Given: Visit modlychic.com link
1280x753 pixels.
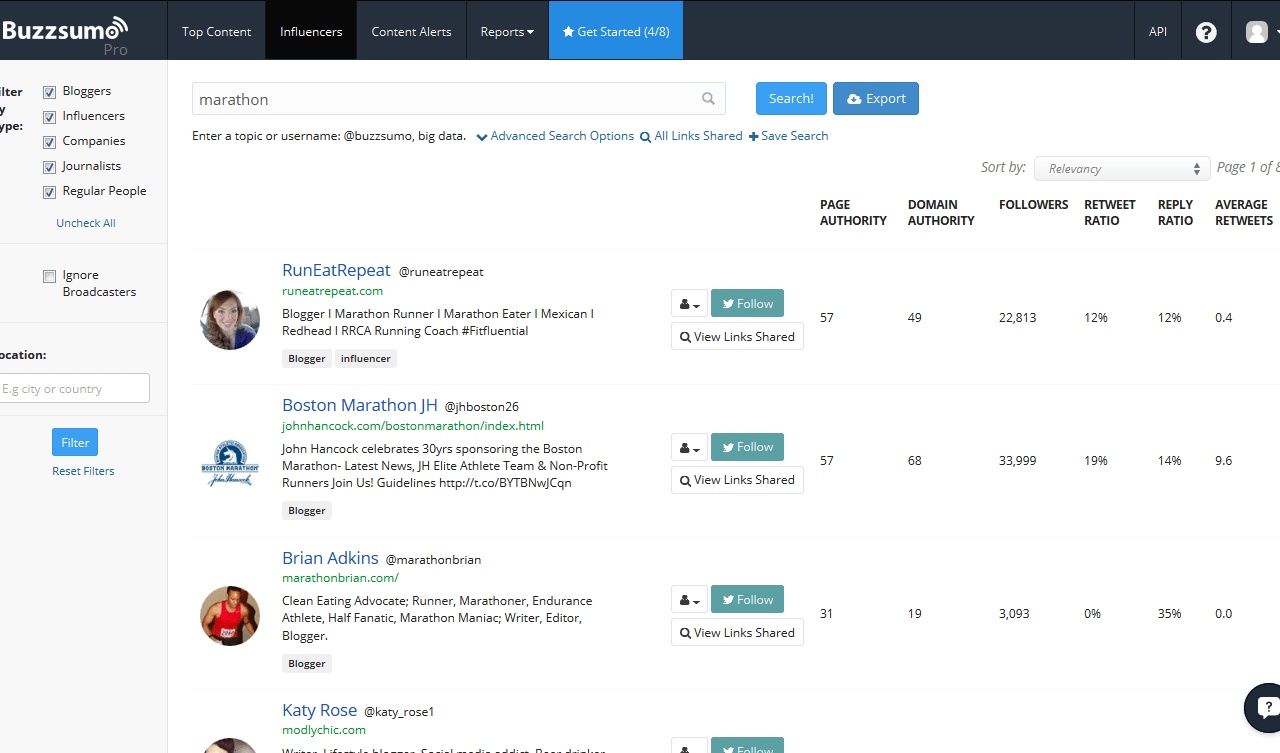Looking at the screenshot, I should click(x=324, y=730).
